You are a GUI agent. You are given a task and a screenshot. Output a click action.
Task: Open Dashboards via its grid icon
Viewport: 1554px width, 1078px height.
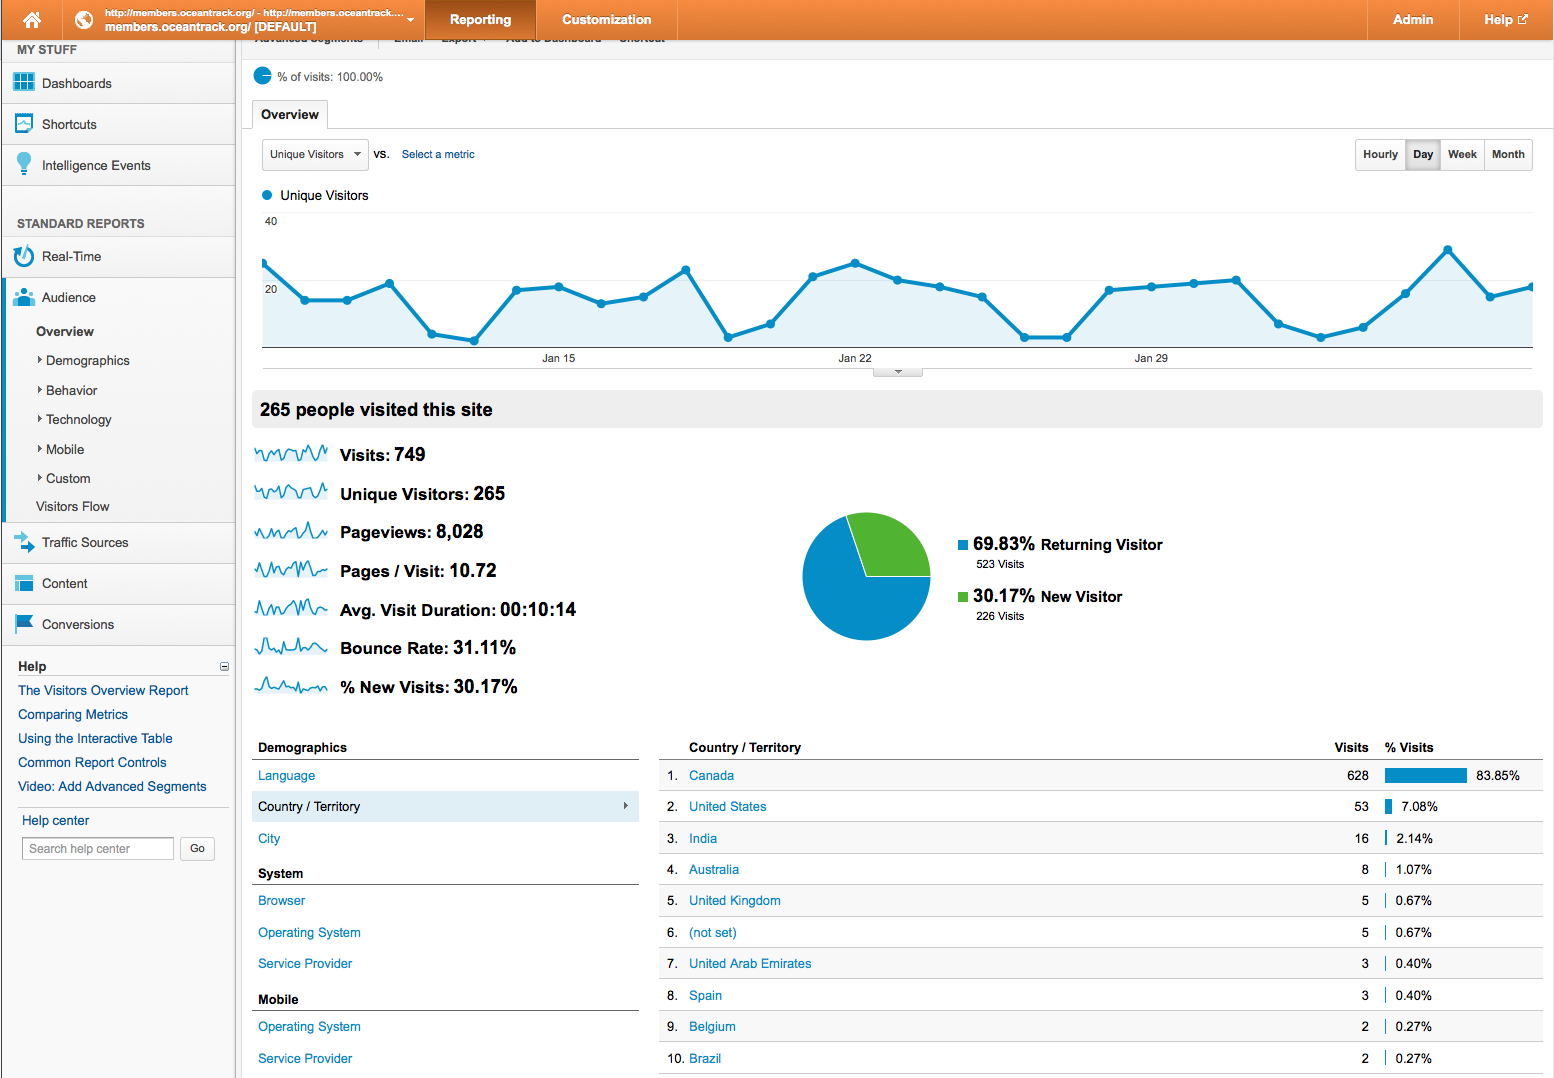(24, 83)
